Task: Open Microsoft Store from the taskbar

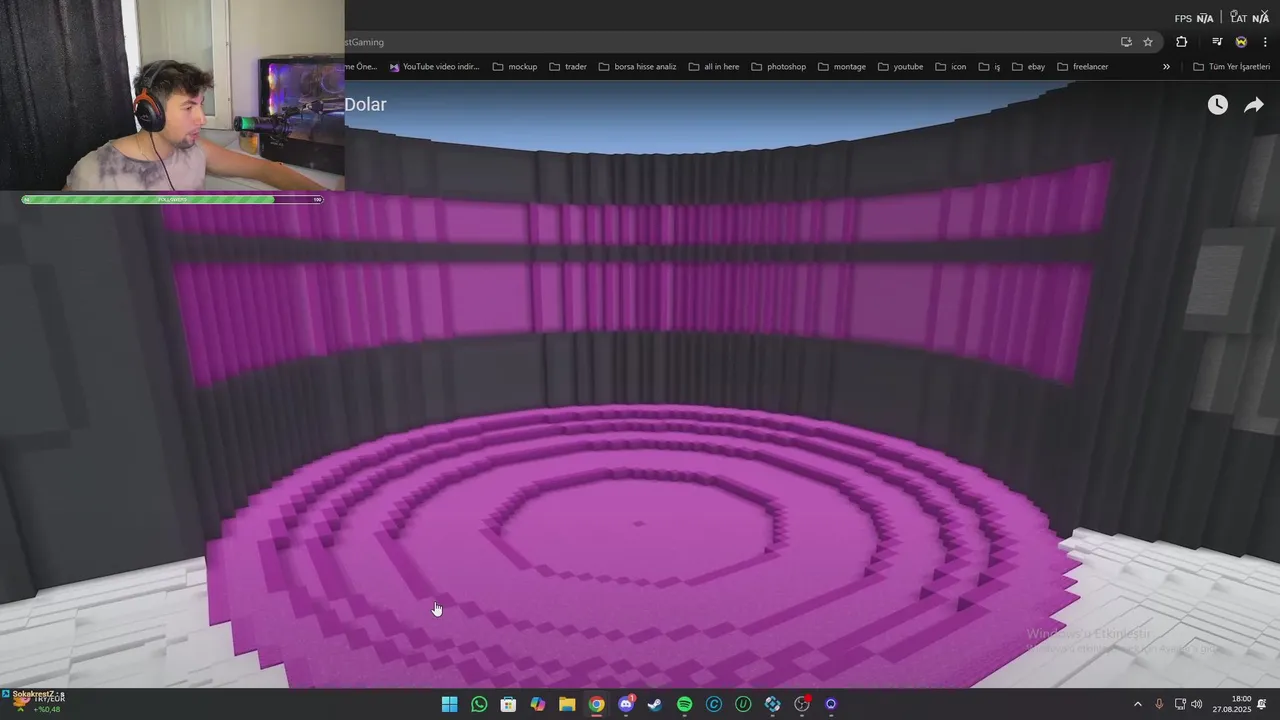Action: coord(508,704)
